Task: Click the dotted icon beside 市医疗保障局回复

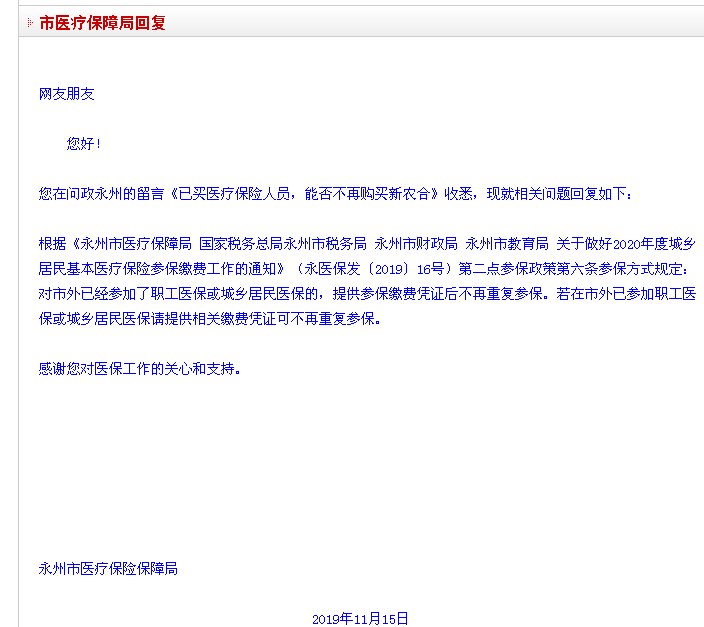Action: point(30,22)
